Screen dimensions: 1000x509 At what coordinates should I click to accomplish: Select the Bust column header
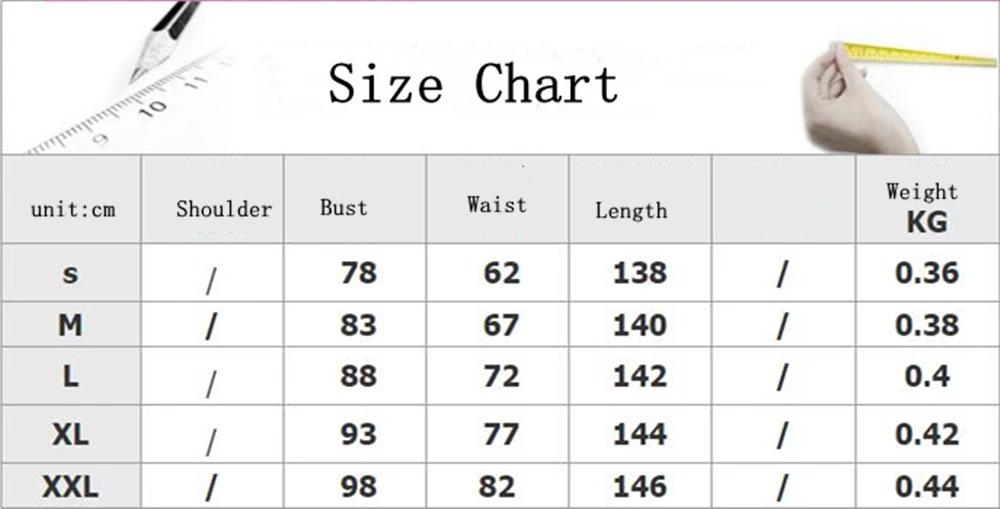click(344, 208)
